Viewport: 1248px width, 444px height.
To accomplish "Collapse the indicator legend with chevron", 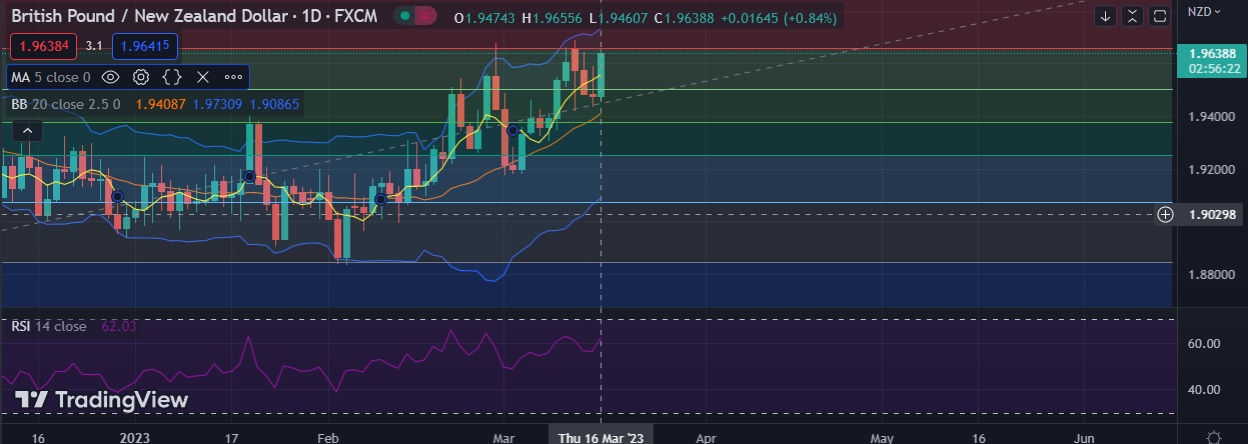I will coord(27,130).
